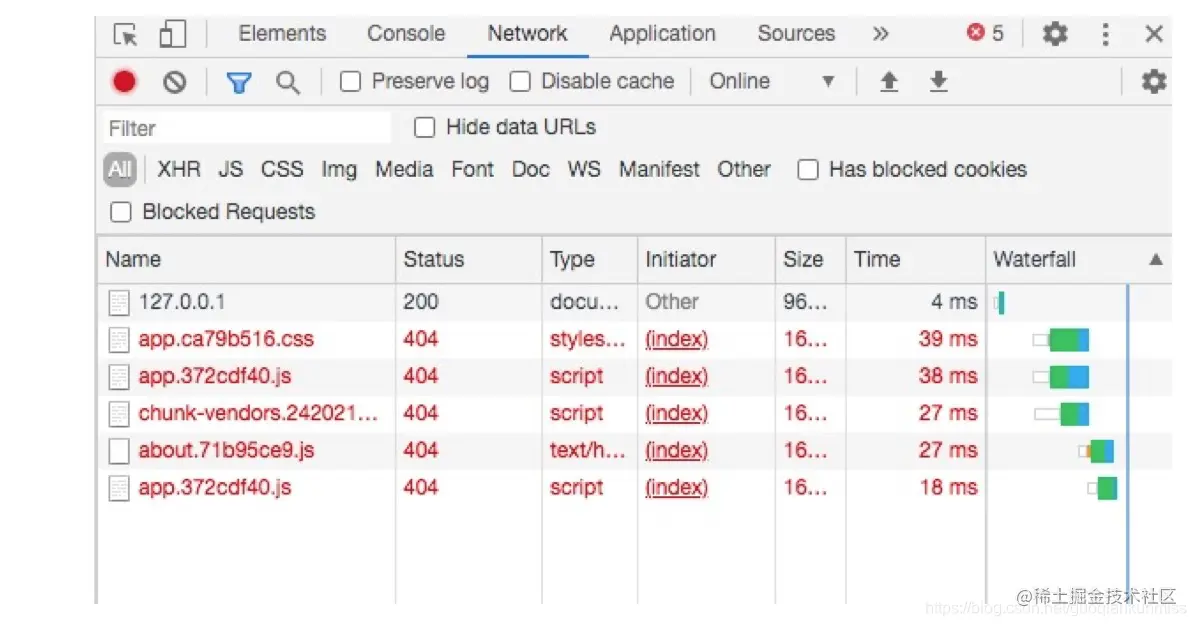Click the import HAR upload icon
This screenshot has height=626, width=1196.
point(888,82)
